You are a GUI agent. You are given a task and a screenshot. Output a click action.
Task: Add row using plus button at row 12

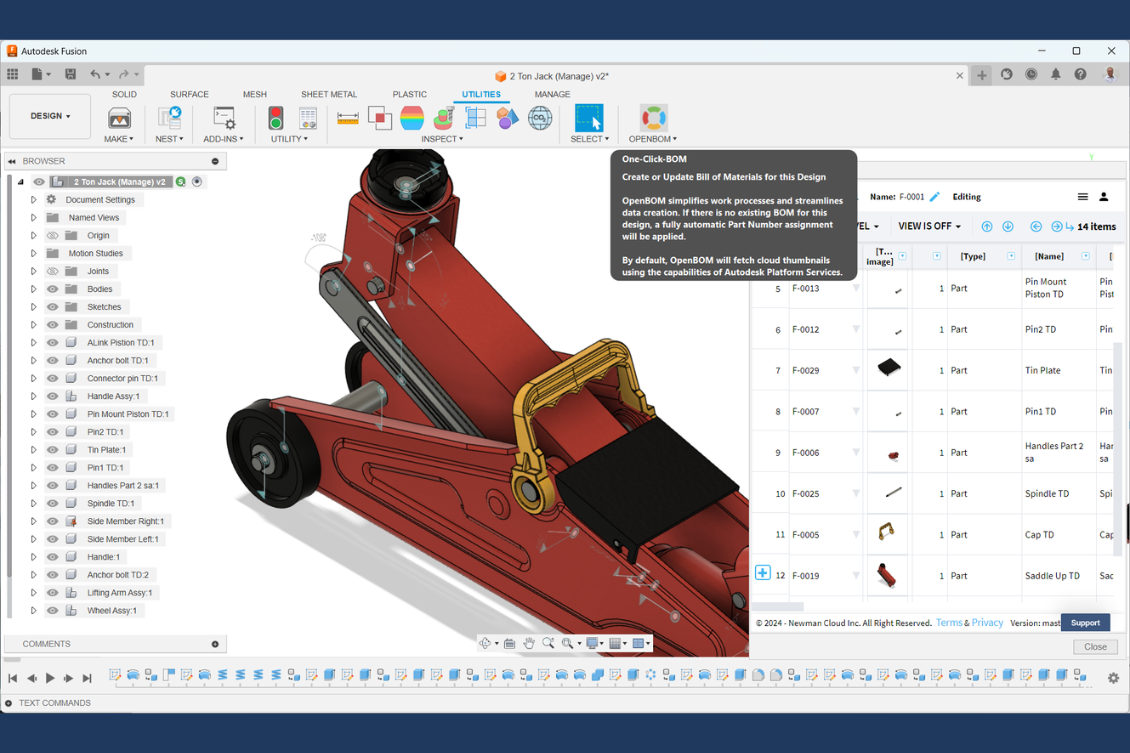[x=762, y=573]
